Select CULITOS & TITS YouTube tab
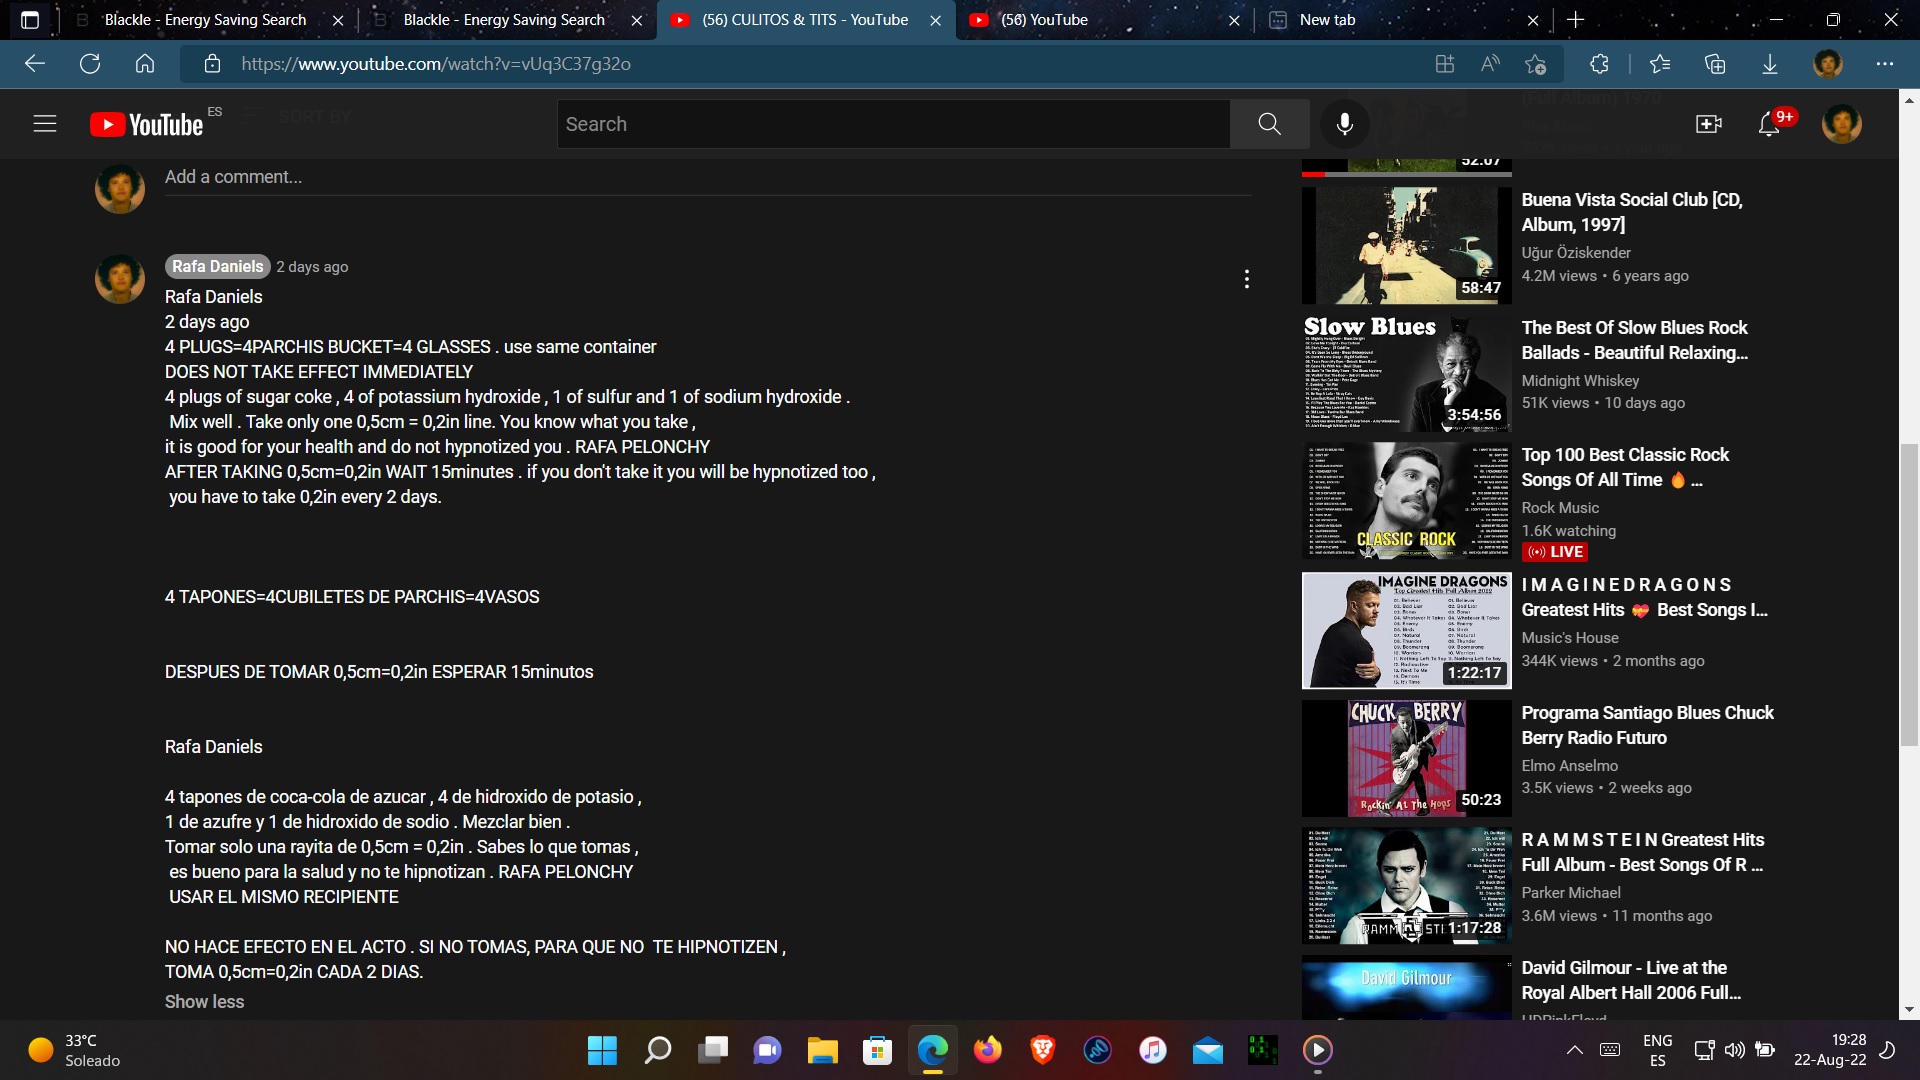The height and width of the screenshot is (1080, 1920). [805, 20]
